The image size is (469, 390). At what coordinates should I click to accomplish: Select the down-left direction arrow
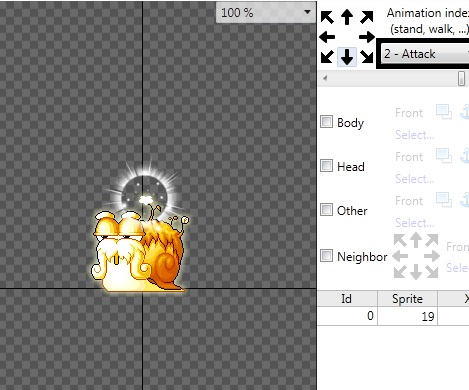pos(327,57)
